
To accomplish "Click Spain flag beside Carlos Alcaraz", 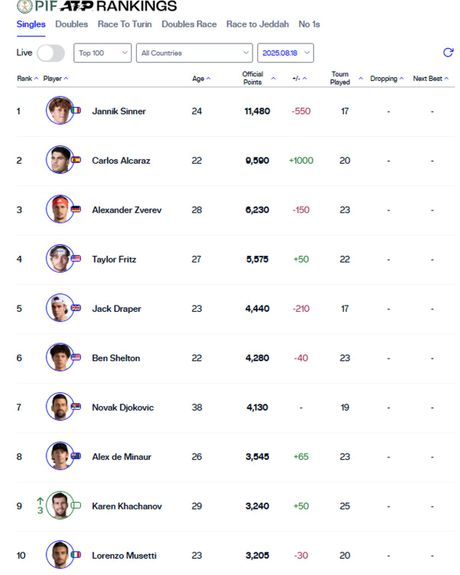I will [76, 160].
